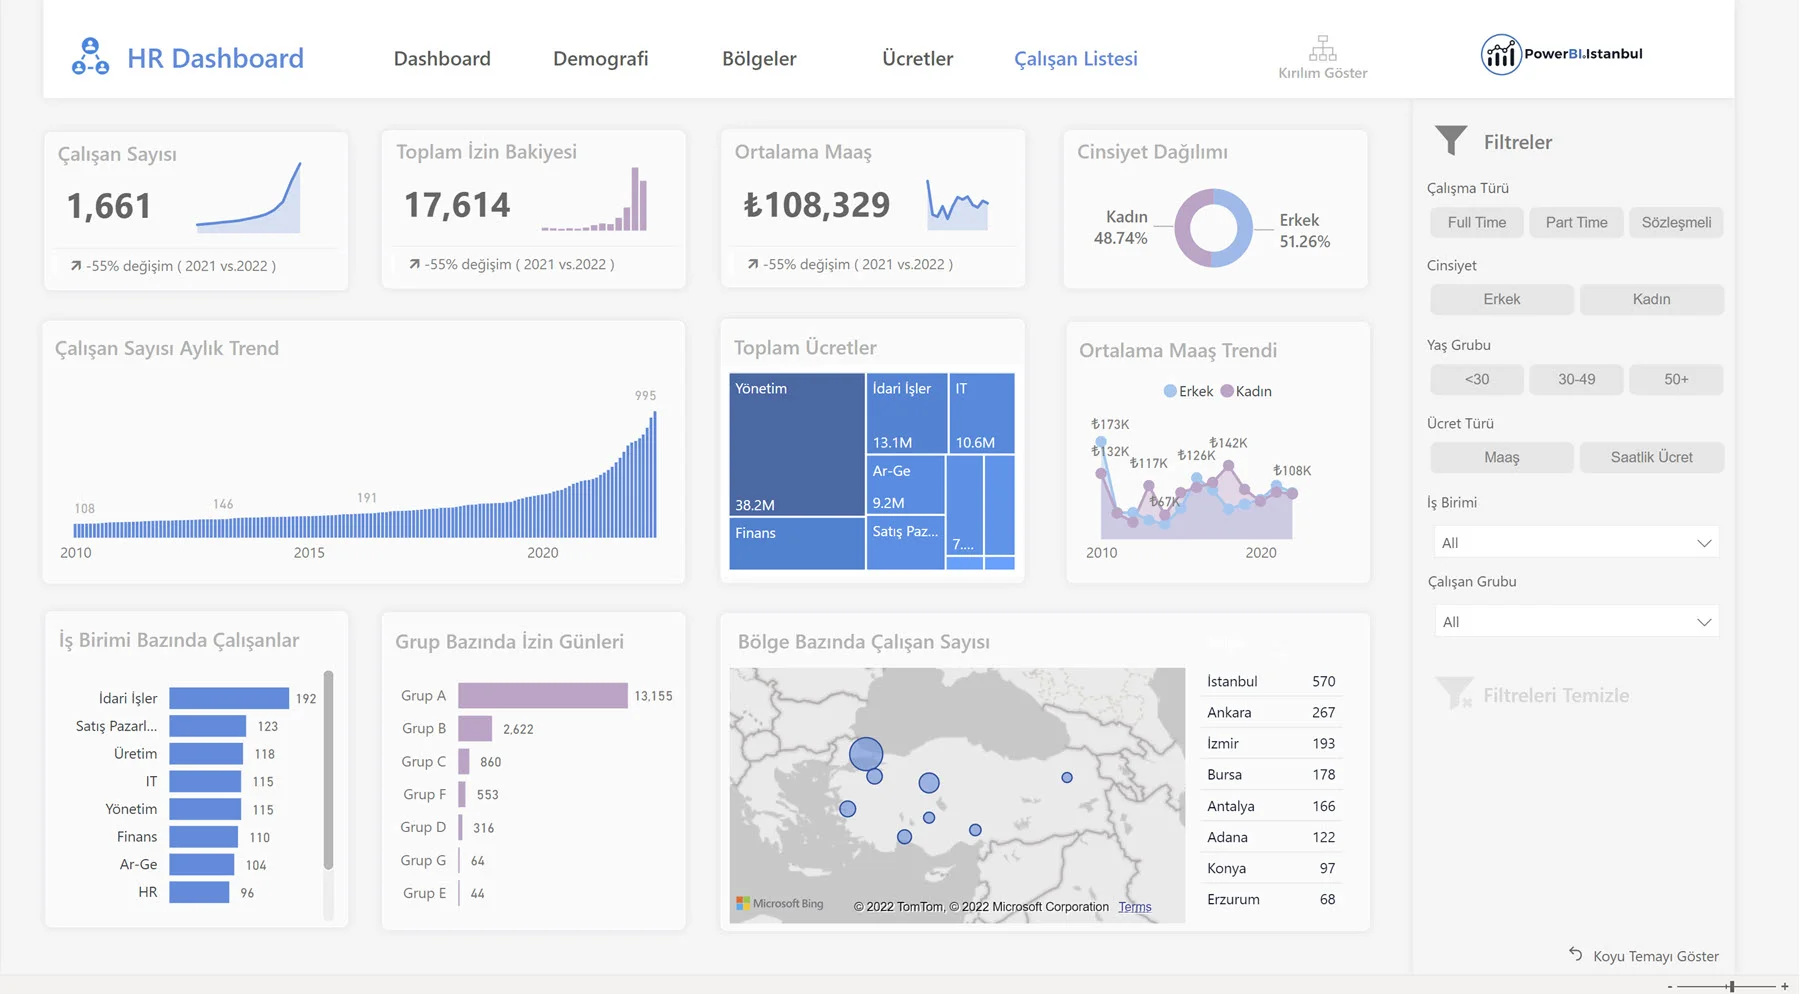Open the Demografi tab
1800x994 pixels.
pyautogui.click(x=600, y=58)
